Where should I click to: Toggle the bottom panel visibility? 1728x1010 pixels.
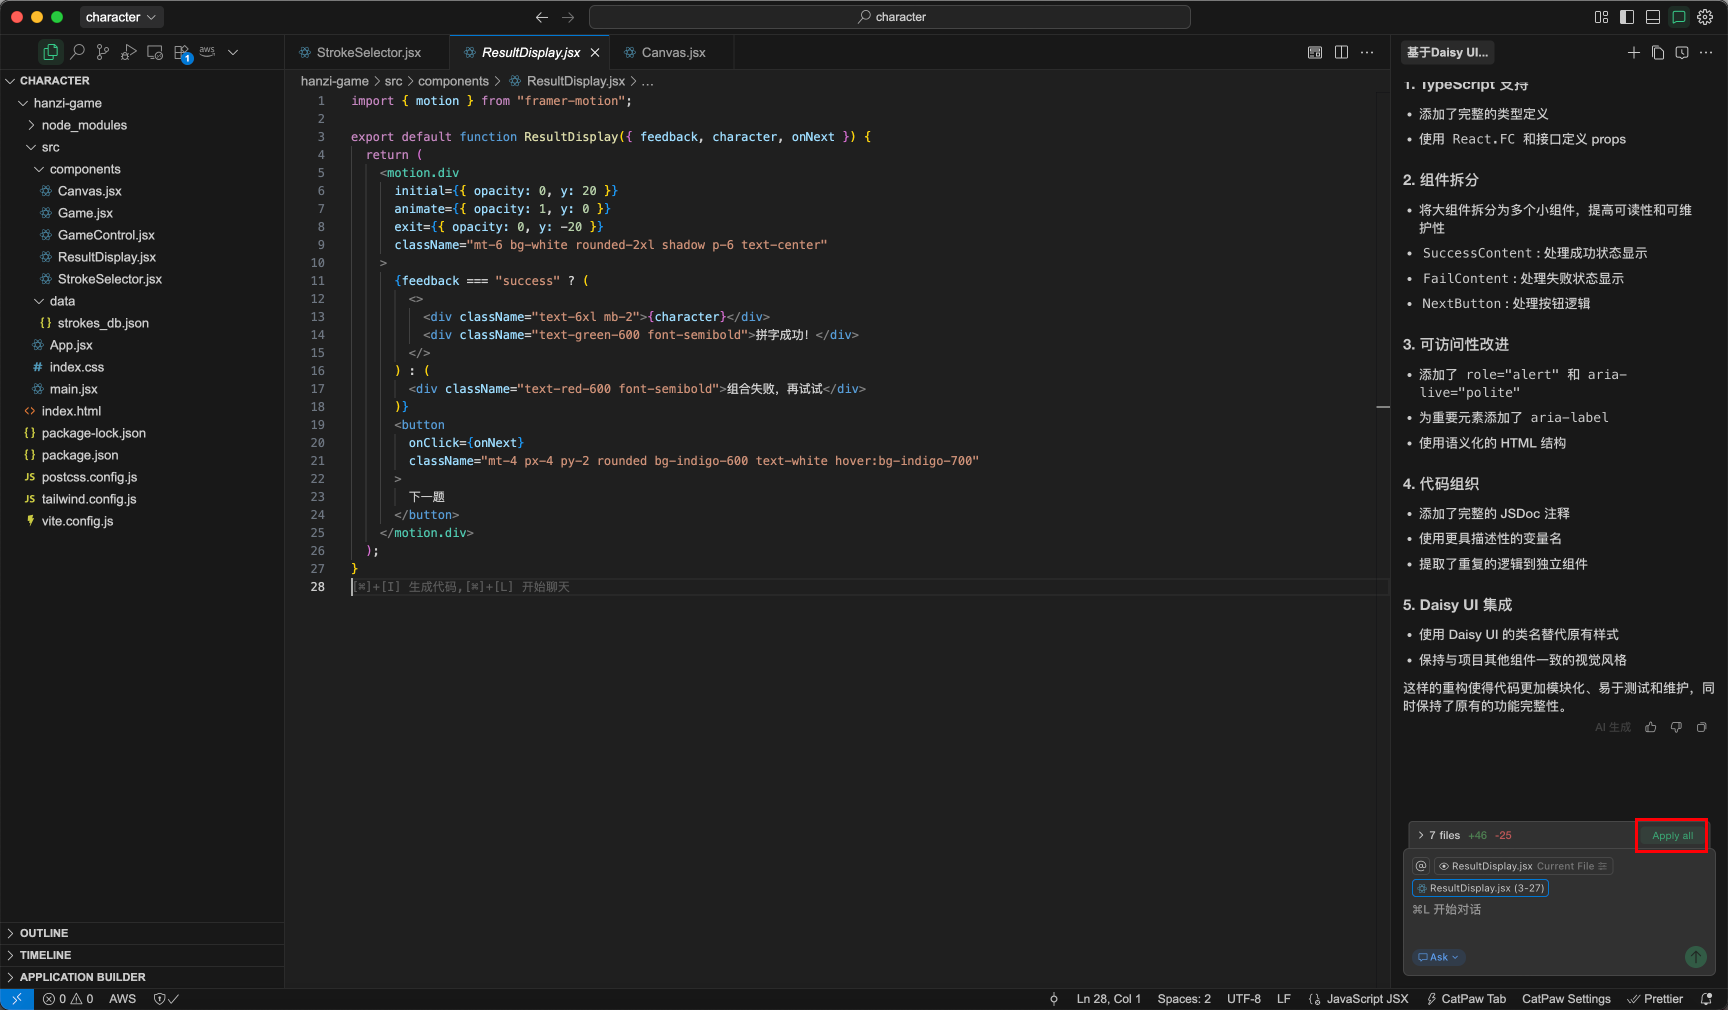[x=1653, y=17]
